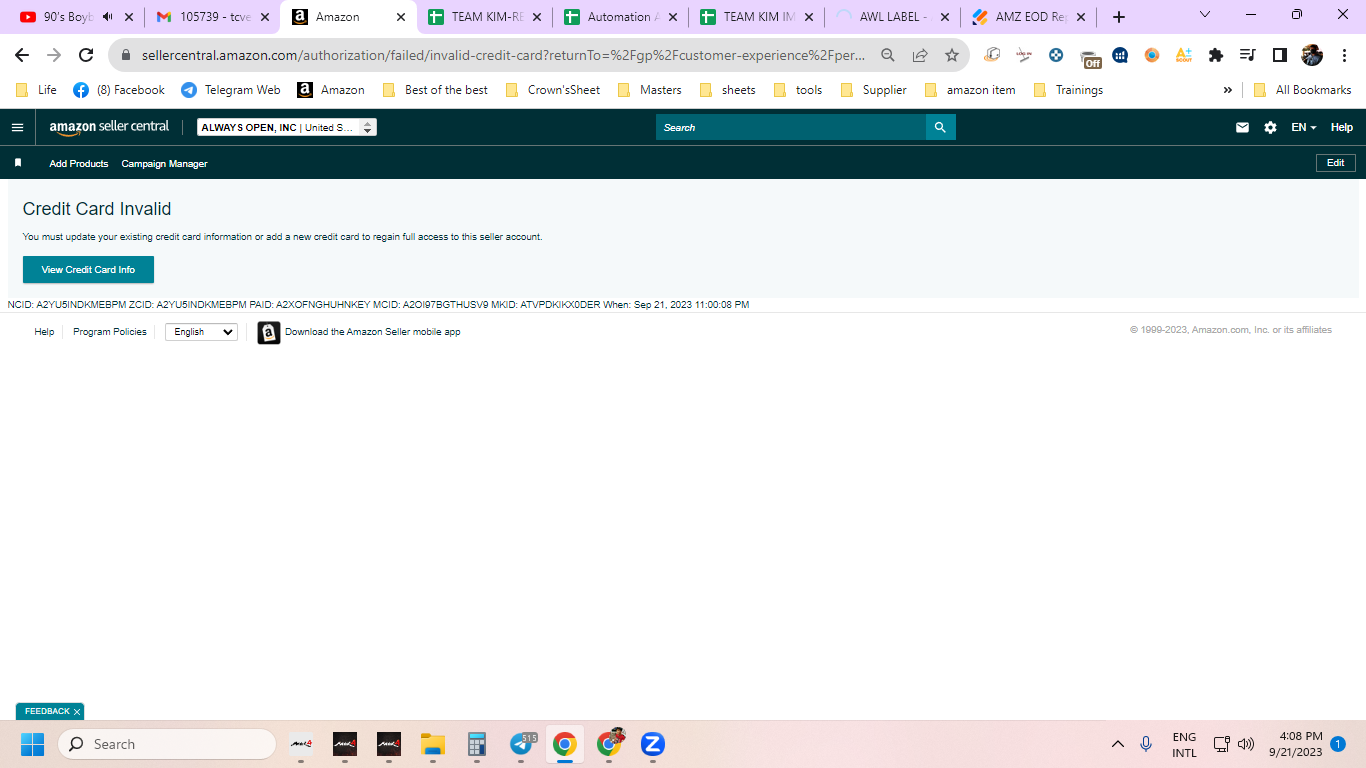
Task: Open the notification center badge
Action: [x=1338, y=744]
